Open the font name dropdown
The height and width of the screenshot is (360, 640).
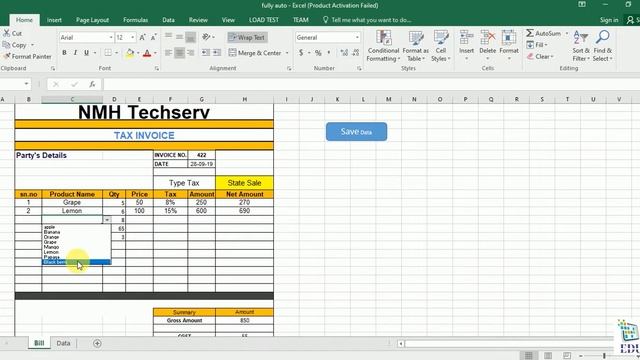(111, 38)
